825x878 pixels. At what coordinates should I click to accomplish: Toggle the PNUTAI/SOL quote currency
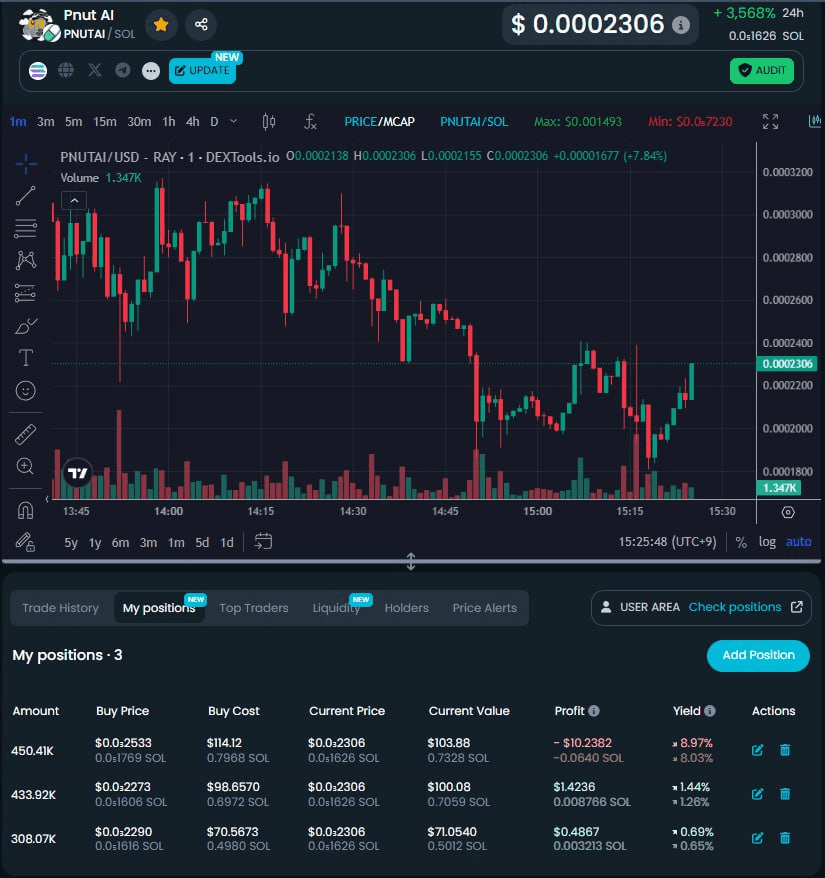click(x=474, y=122)
